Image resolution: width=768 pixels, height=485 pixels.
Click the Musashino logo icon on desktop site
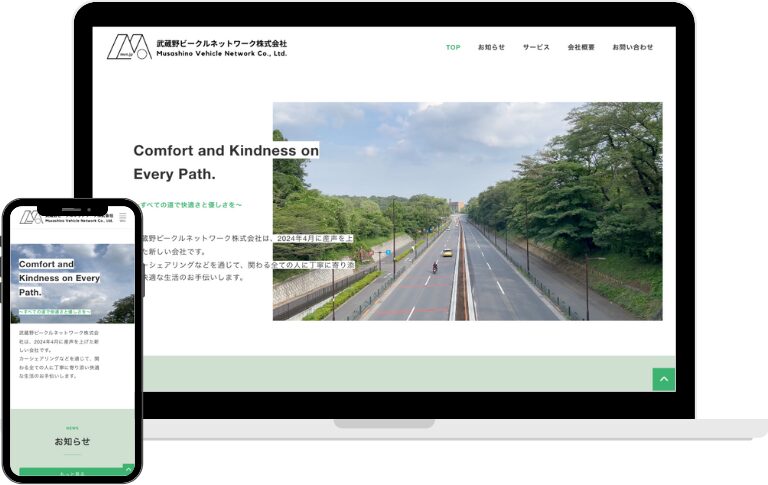pyautogui.click(x=129, y=47)
